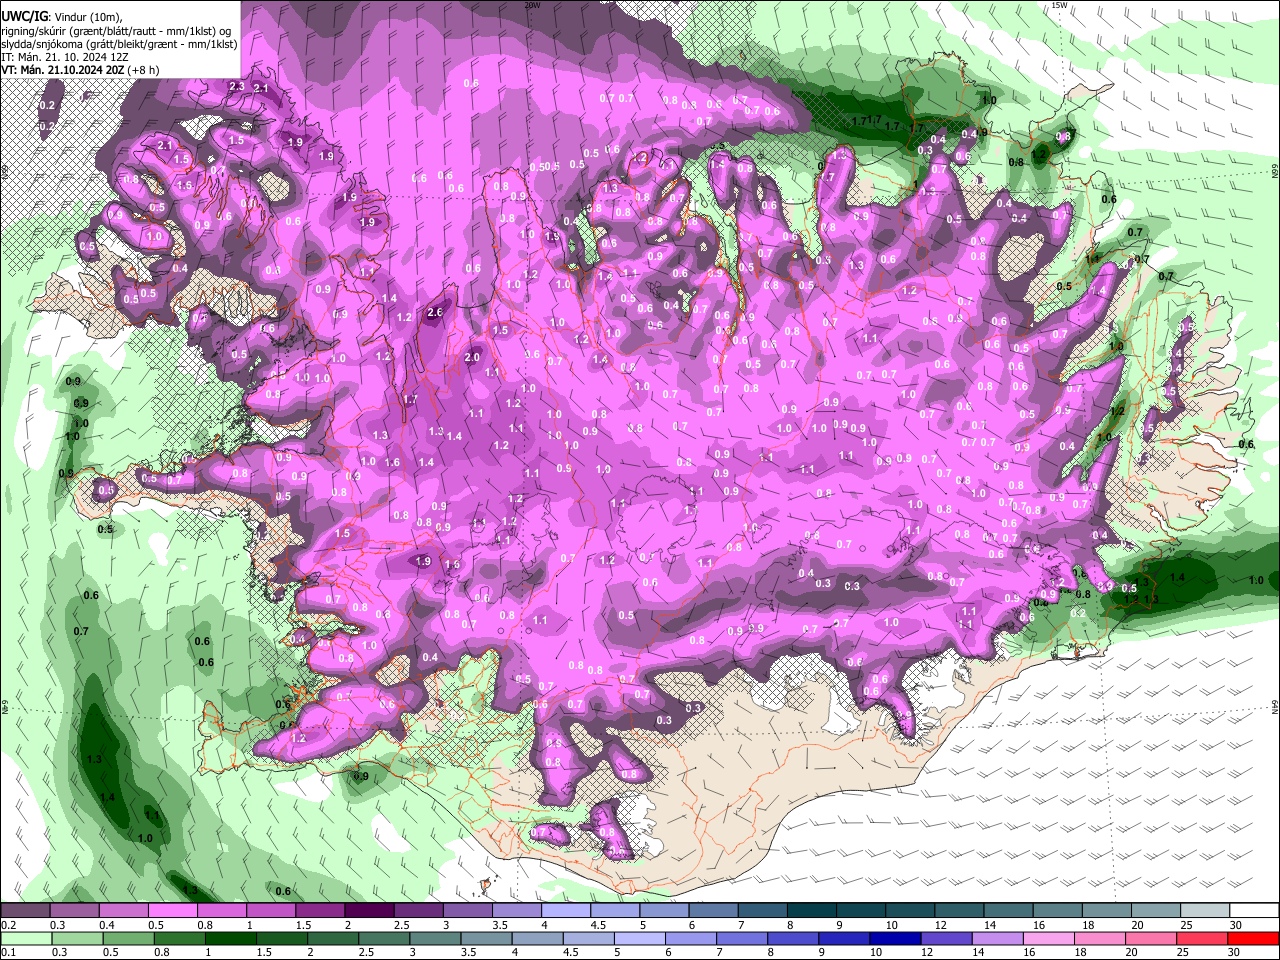
Task: Click the '15W' longitude label
Action: pos(1060,5)
